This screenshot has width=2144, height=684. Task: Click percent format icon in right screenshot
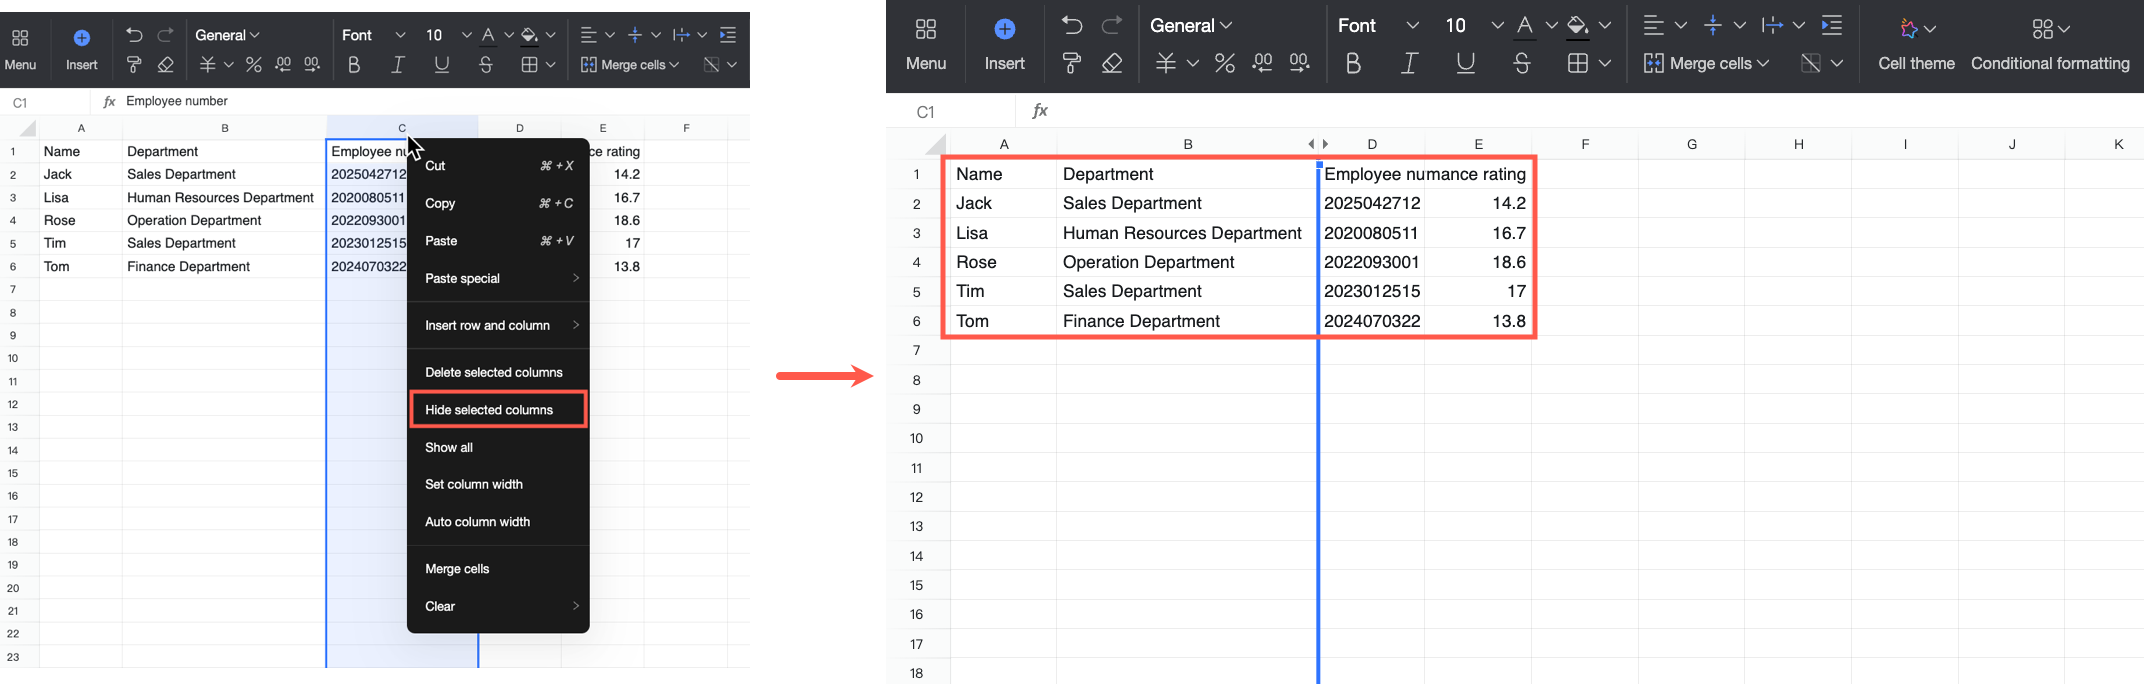pos(1225,63)
